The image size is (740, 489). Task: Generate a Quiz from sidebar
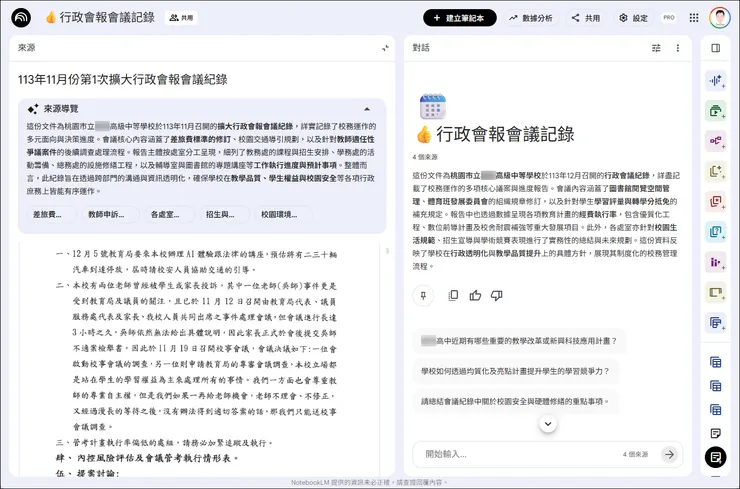tap(715, 232)
